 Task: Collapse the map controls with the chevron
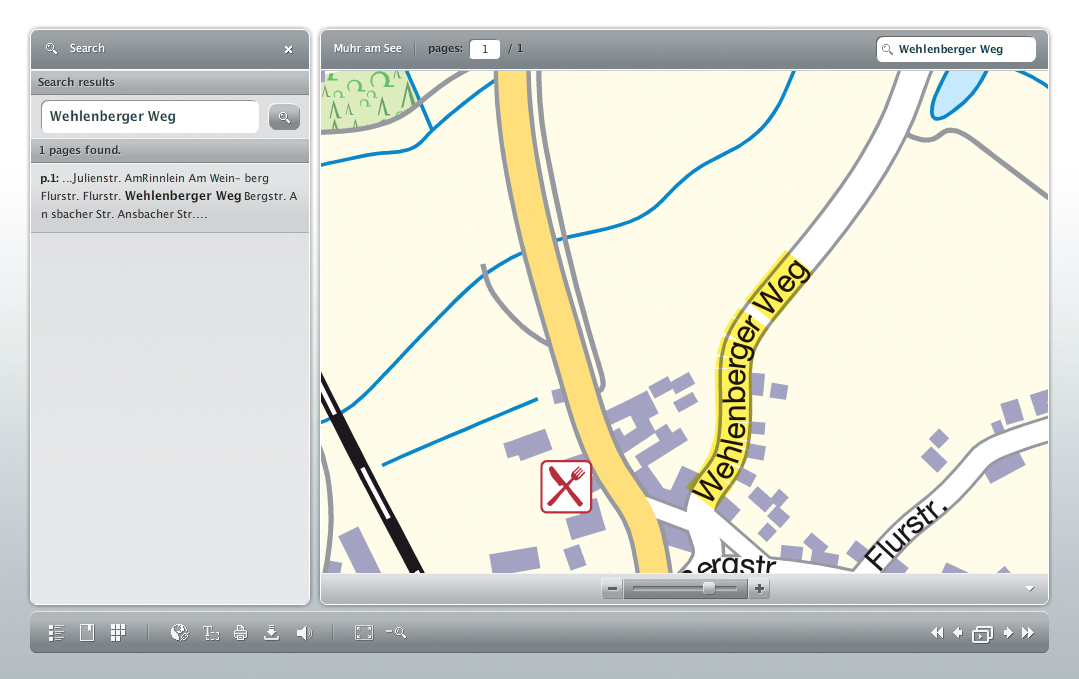(x=1028, y=588)
